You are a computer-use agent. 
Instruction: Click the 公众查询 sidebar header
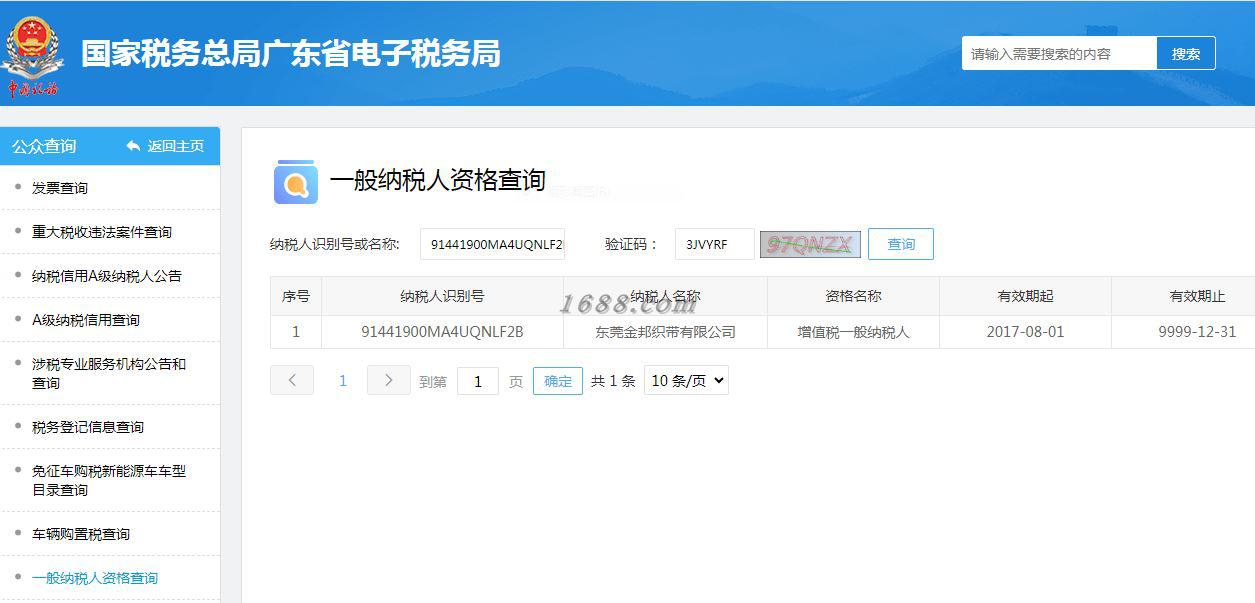[x=44, y=146]
